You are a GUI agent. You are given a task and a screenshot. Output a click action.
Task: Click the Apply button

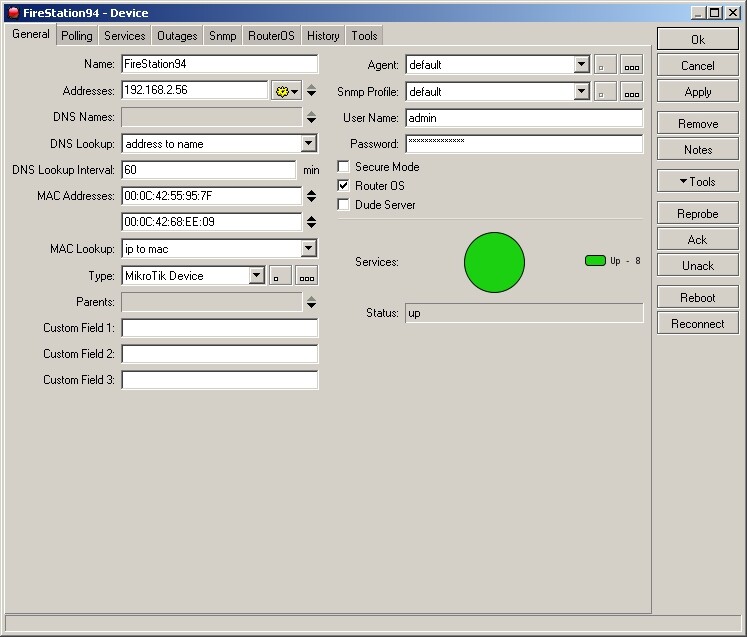click(697, 92)
